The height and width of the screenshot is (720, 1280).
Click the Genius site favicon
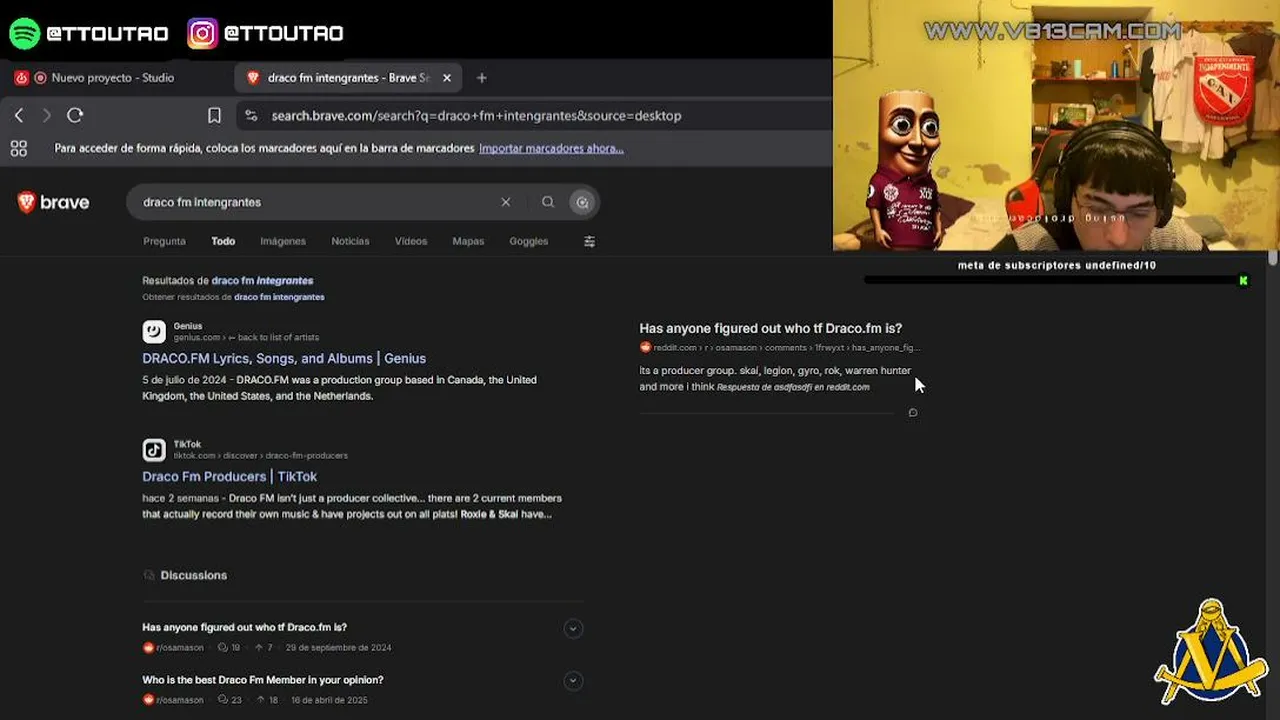(x=154, y=331)
